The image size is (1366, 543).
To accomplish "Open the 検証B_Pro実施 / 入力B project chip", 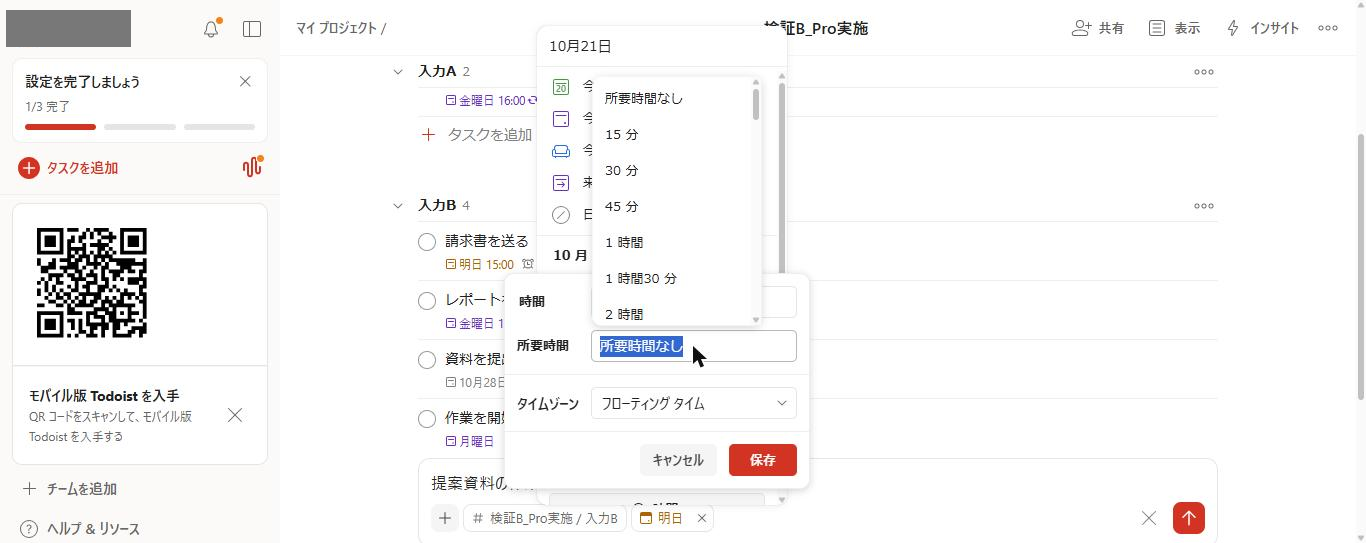I will tap(545, 518).
